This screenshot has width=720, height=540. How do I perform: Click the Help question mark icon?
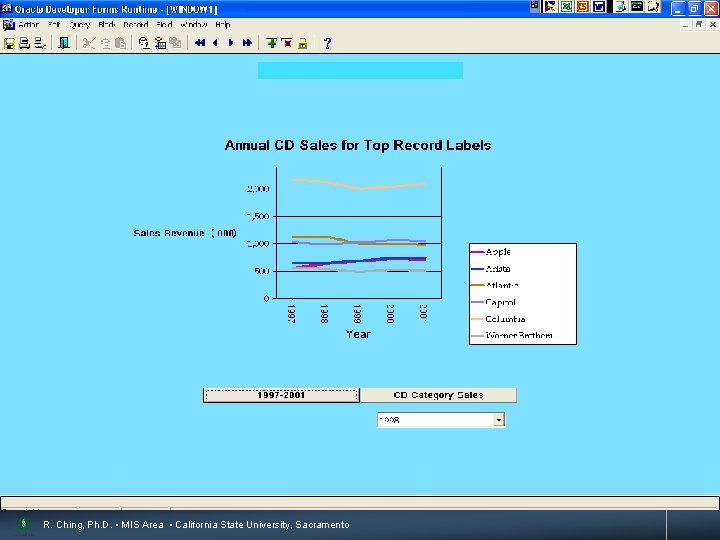[x=327, y=43]
